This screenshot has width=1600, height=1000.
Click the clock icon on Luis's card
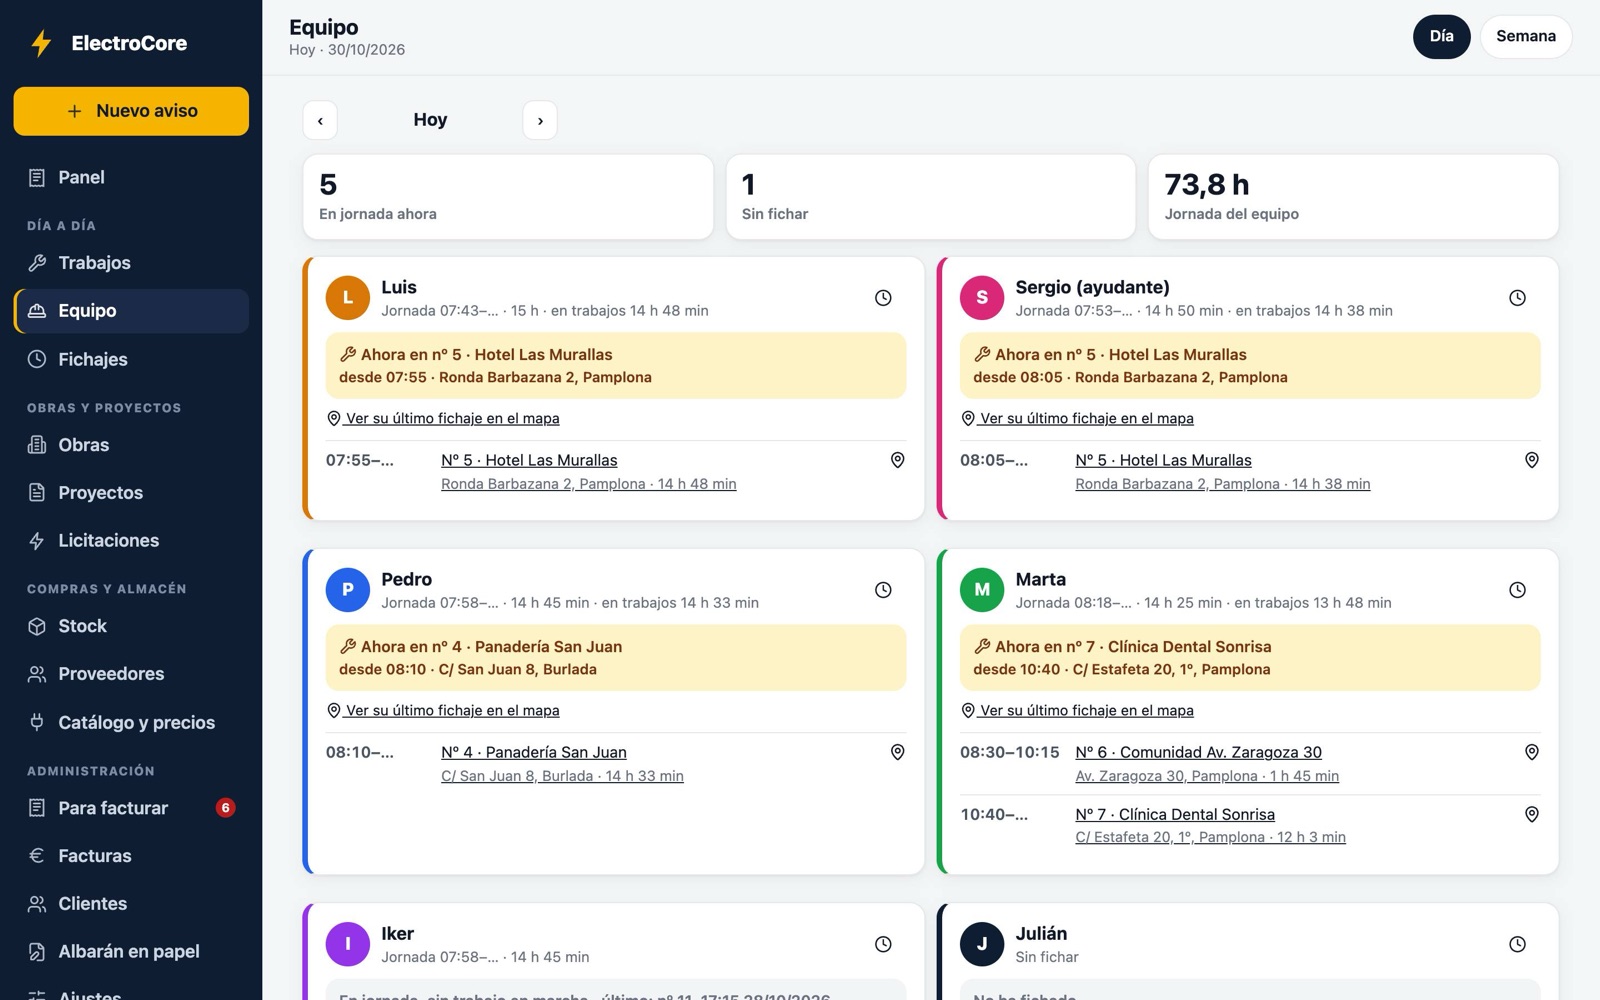(x=883, y=298)
